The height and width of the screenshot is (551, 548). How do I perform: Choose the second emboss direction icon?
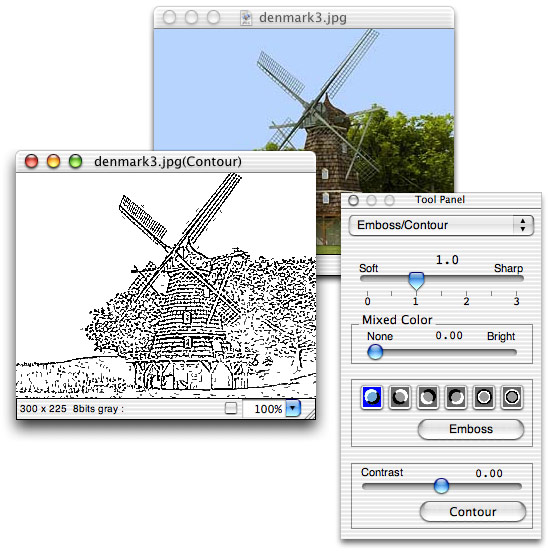[x=400, y=397]
